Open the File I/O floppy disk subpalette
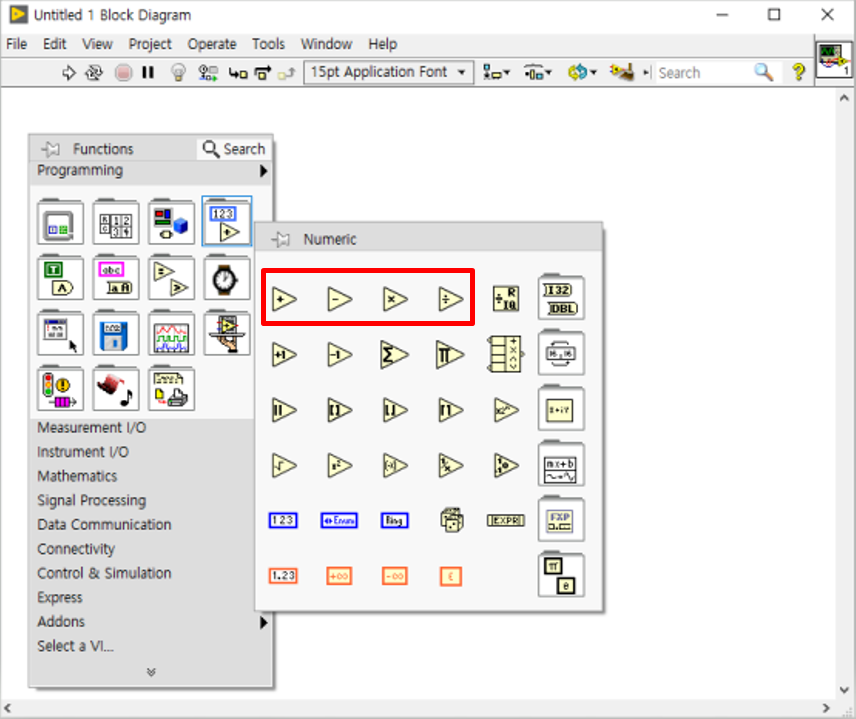The height and width of the screenshot is (719, 856). coord(116,333)
